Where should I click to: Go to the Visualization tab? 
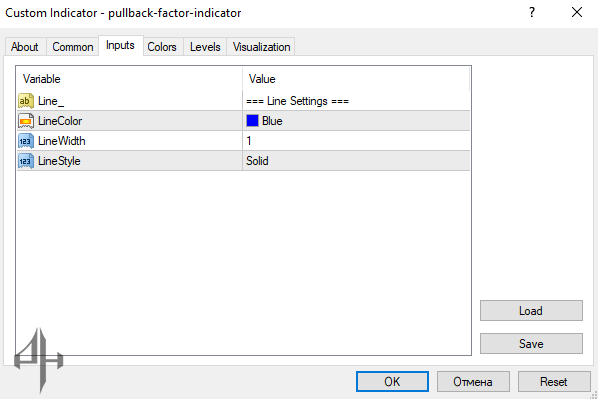point(262,47)
